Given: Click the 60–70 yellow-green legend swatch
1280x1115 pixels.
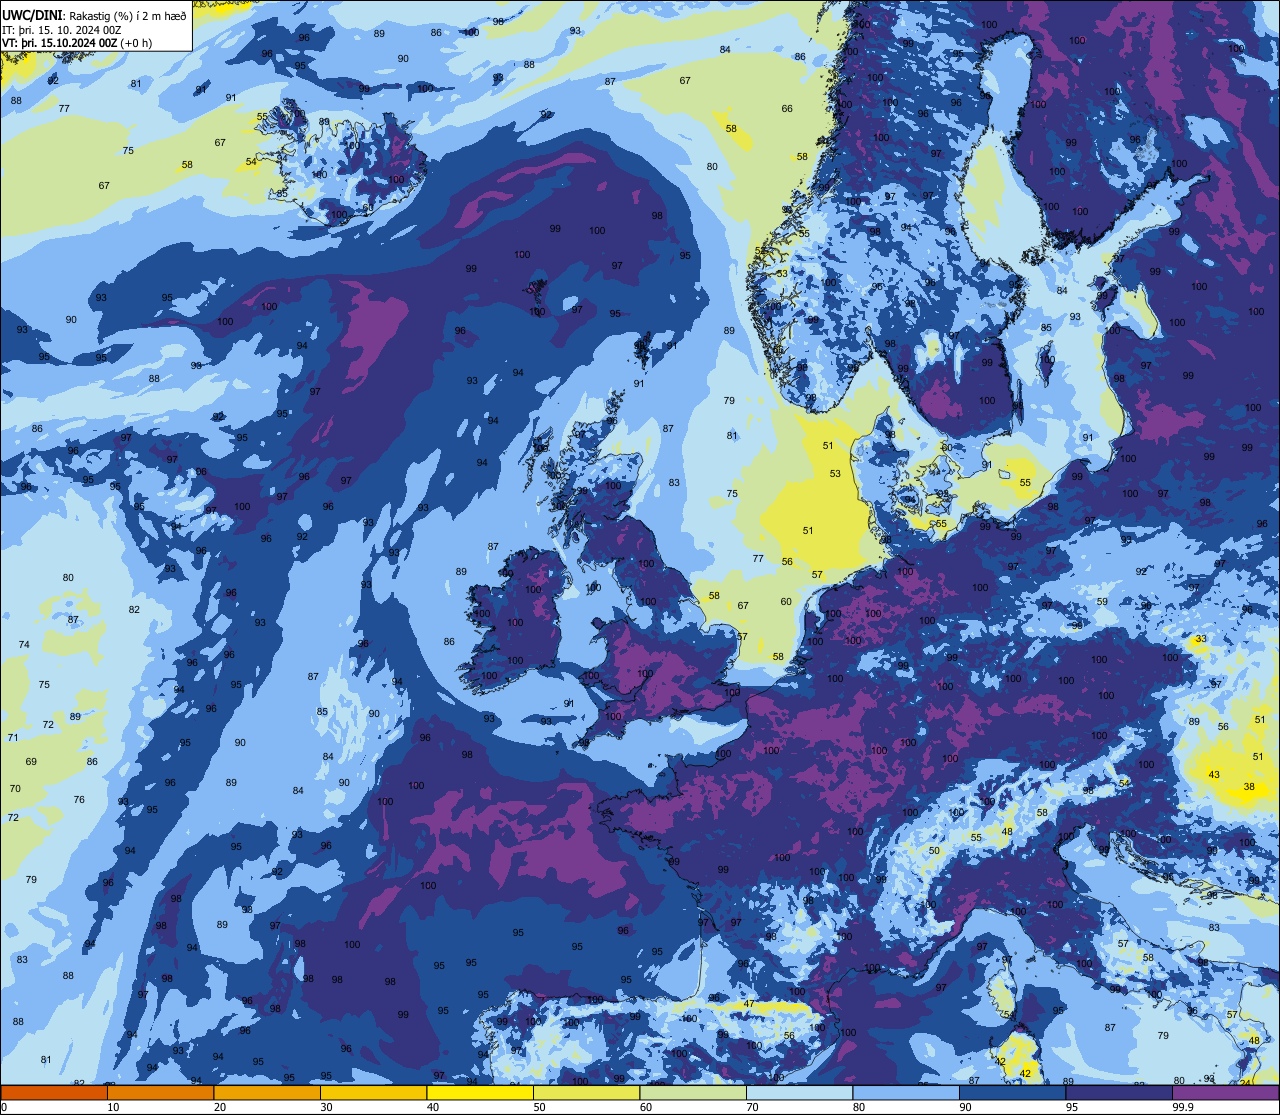Looking at the screenshot, I should tap(693, 1092).
